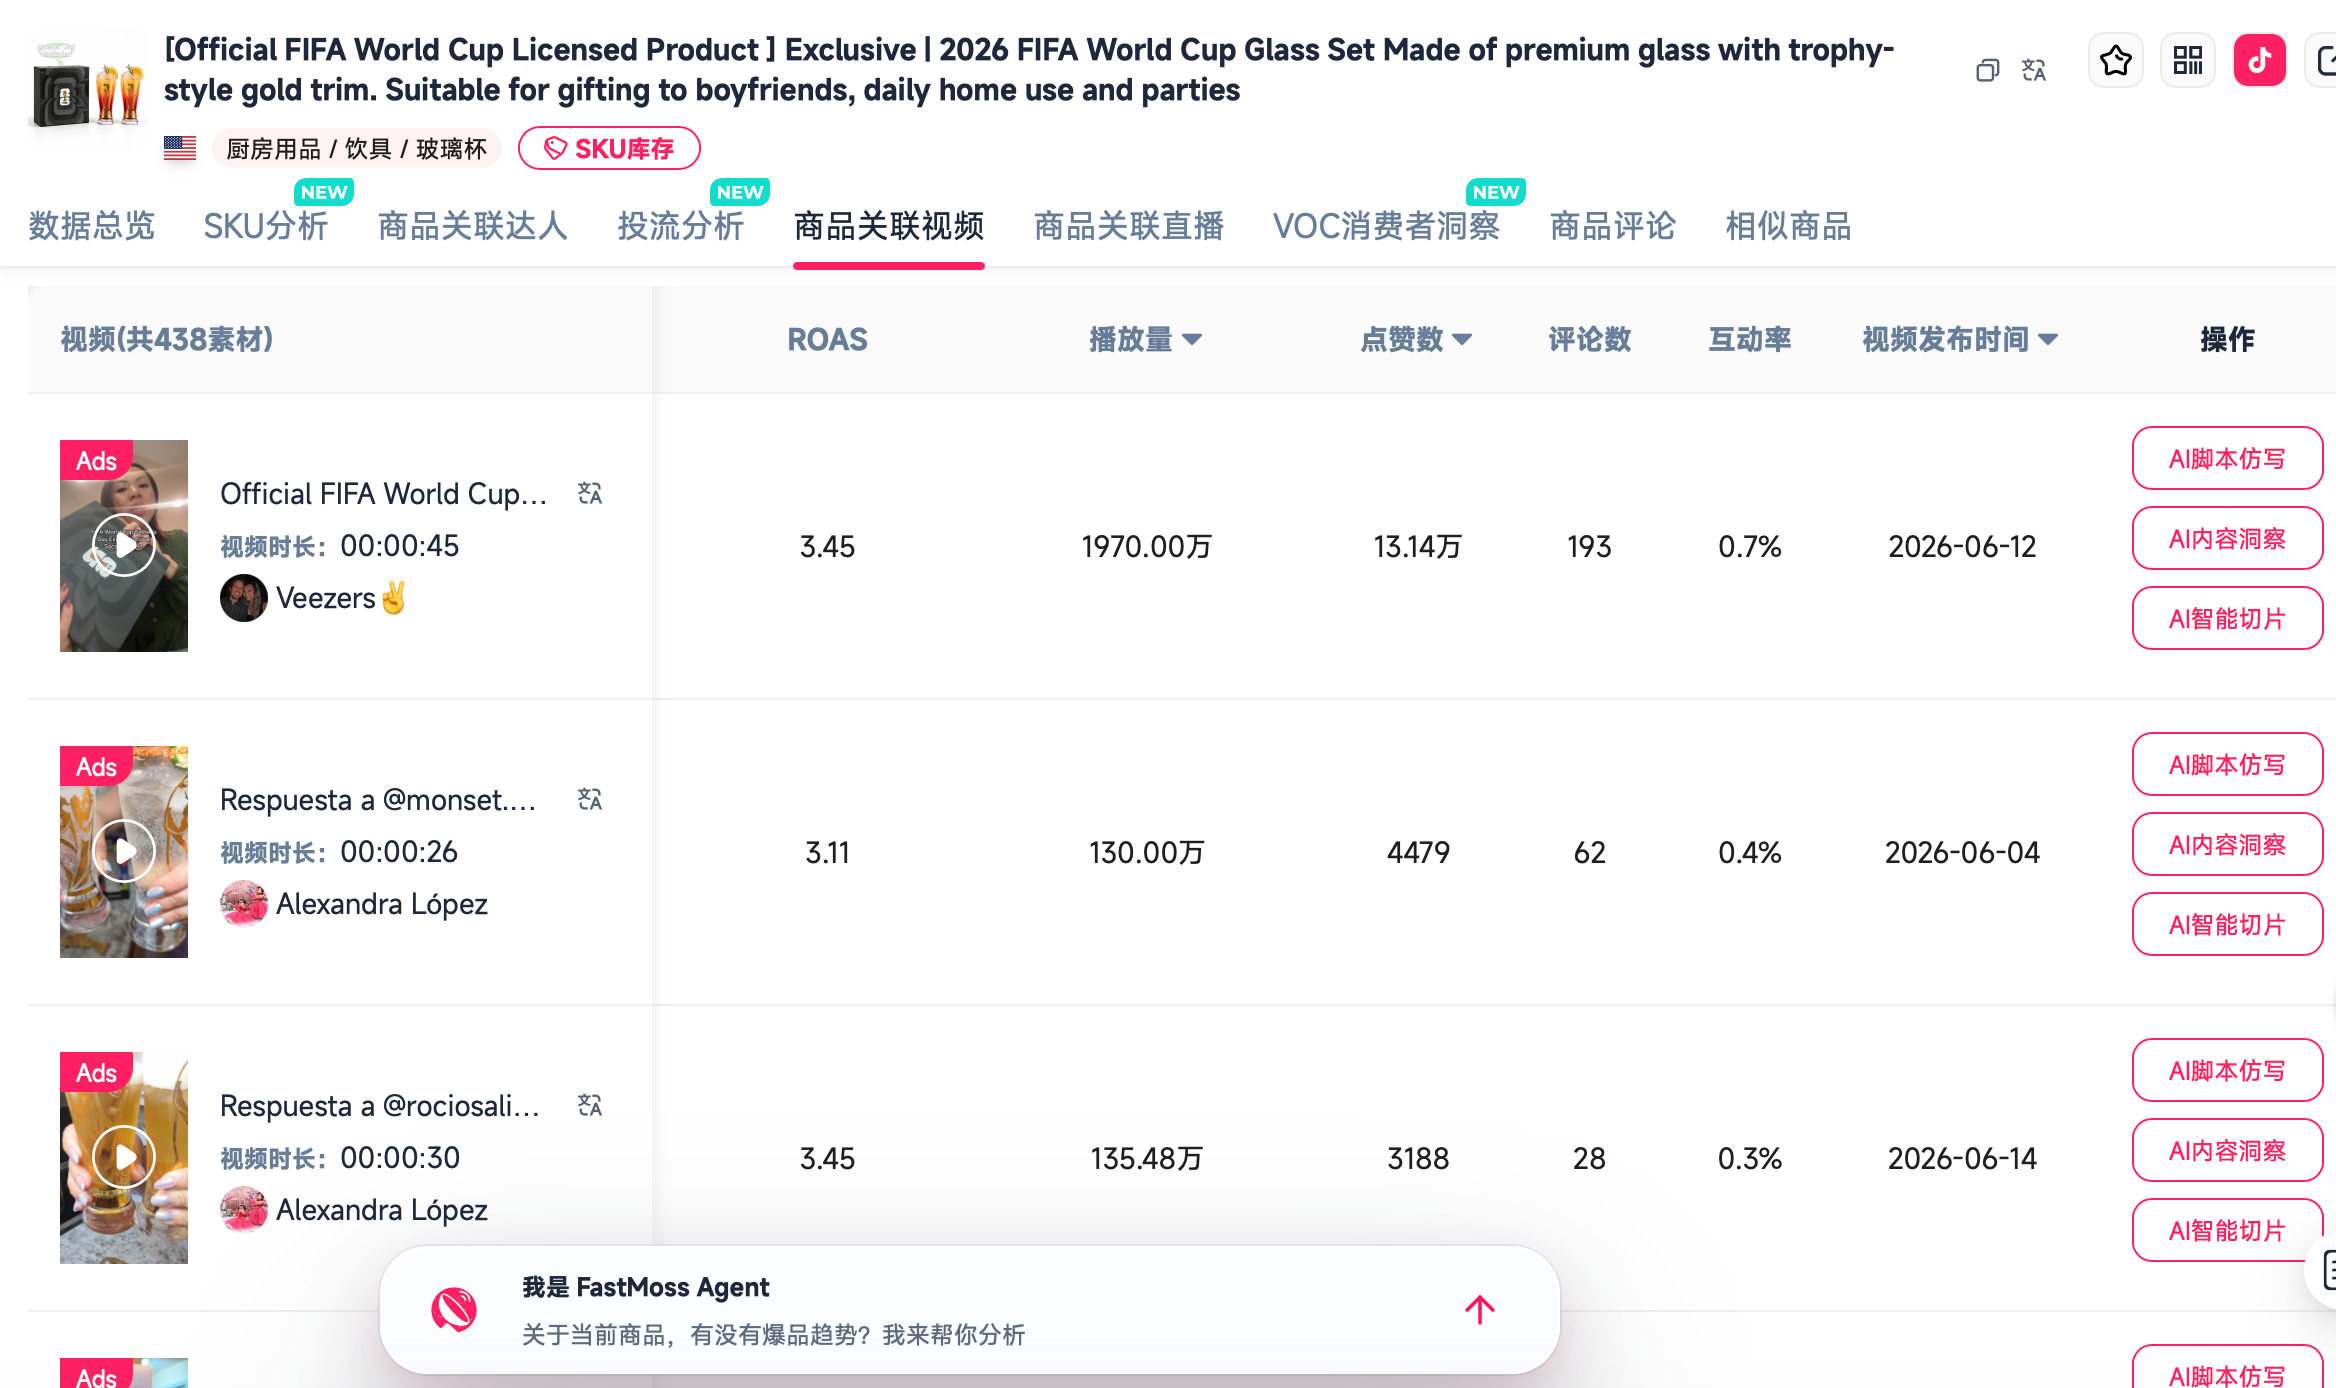
Task: Click Alexandra López avatar in 00:00:26 row
Action: (x=243, y=904)
